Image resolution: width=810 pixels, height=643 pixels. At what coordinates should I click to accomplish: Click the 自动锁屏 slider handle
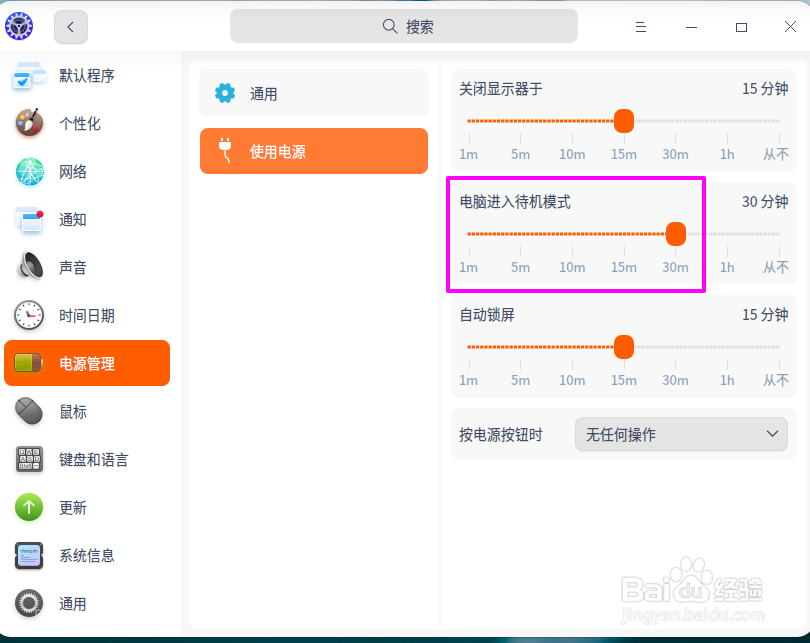624,347
